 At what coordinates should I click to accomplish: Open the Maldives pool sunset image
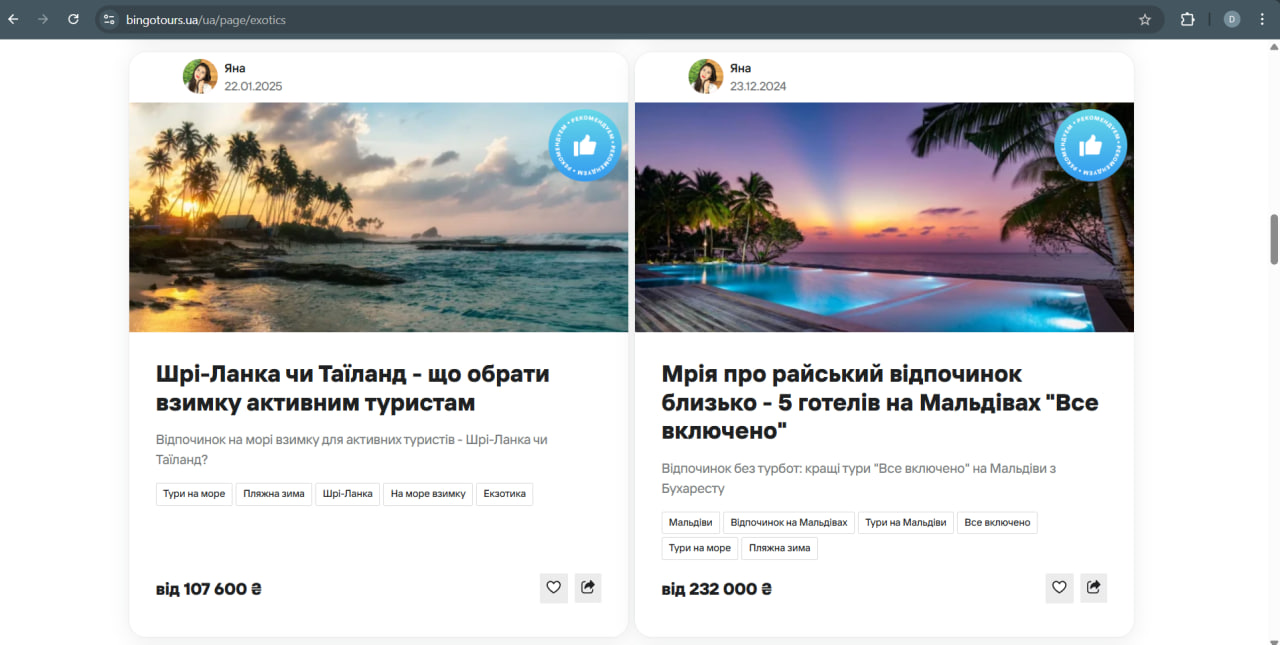(x=884, y=217)
